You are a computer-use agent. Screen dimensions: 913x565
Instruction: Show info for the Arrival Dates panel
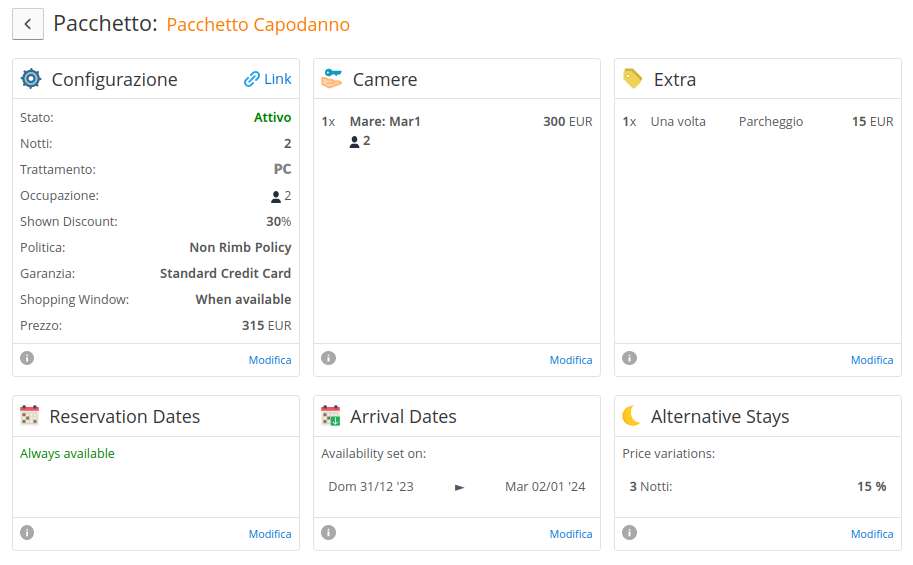[x=328, y=532]
